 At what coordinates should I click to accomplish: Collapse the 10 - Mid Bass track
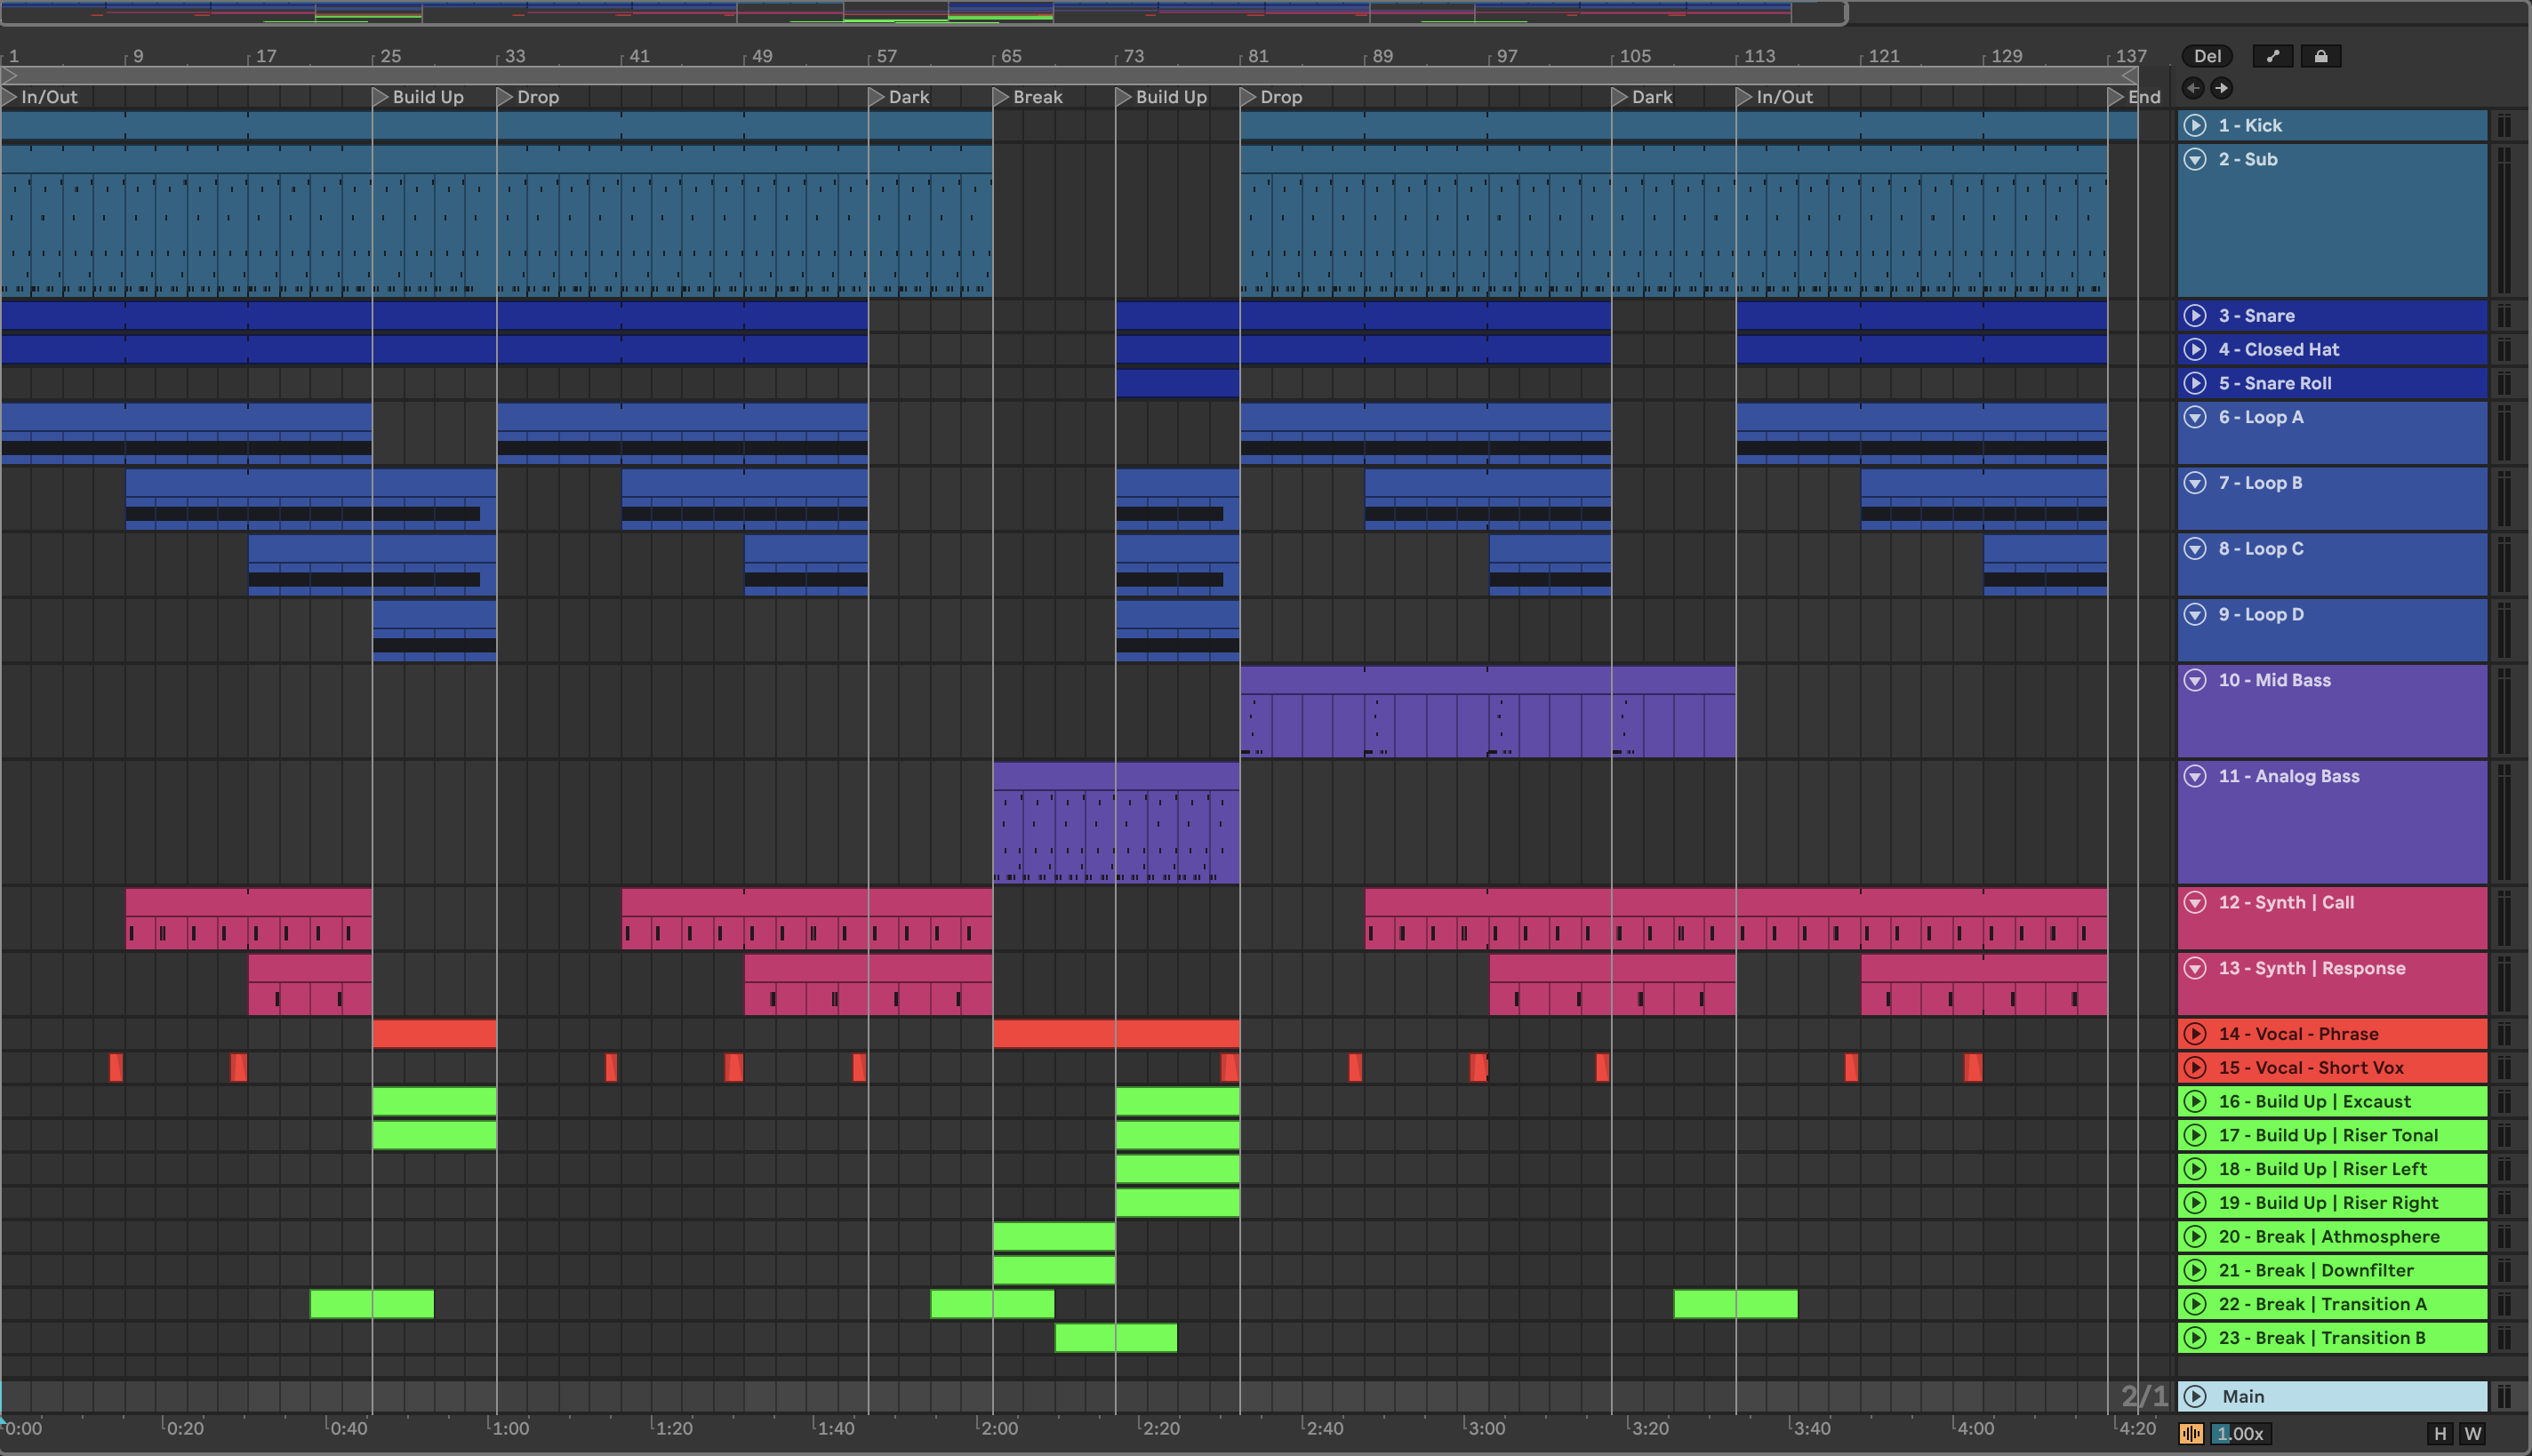(x=2195, y=680)
